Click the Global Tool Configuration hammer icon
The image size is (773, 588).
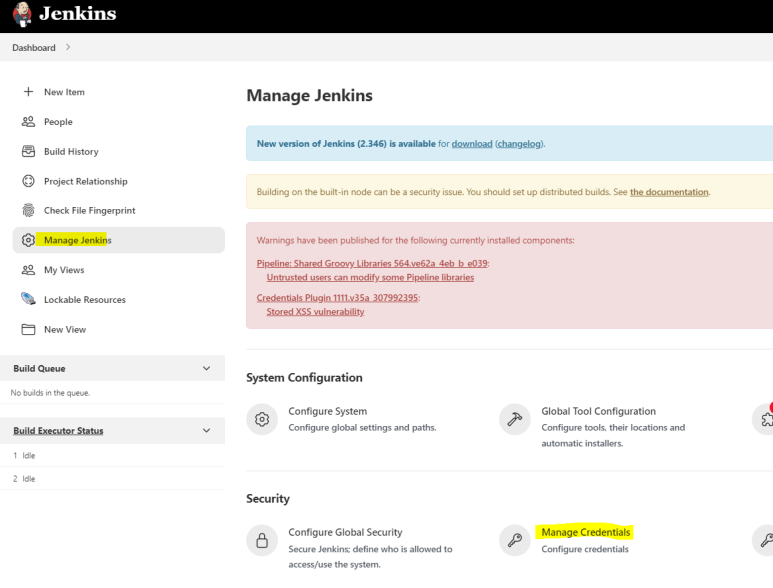tap(515, 419)
